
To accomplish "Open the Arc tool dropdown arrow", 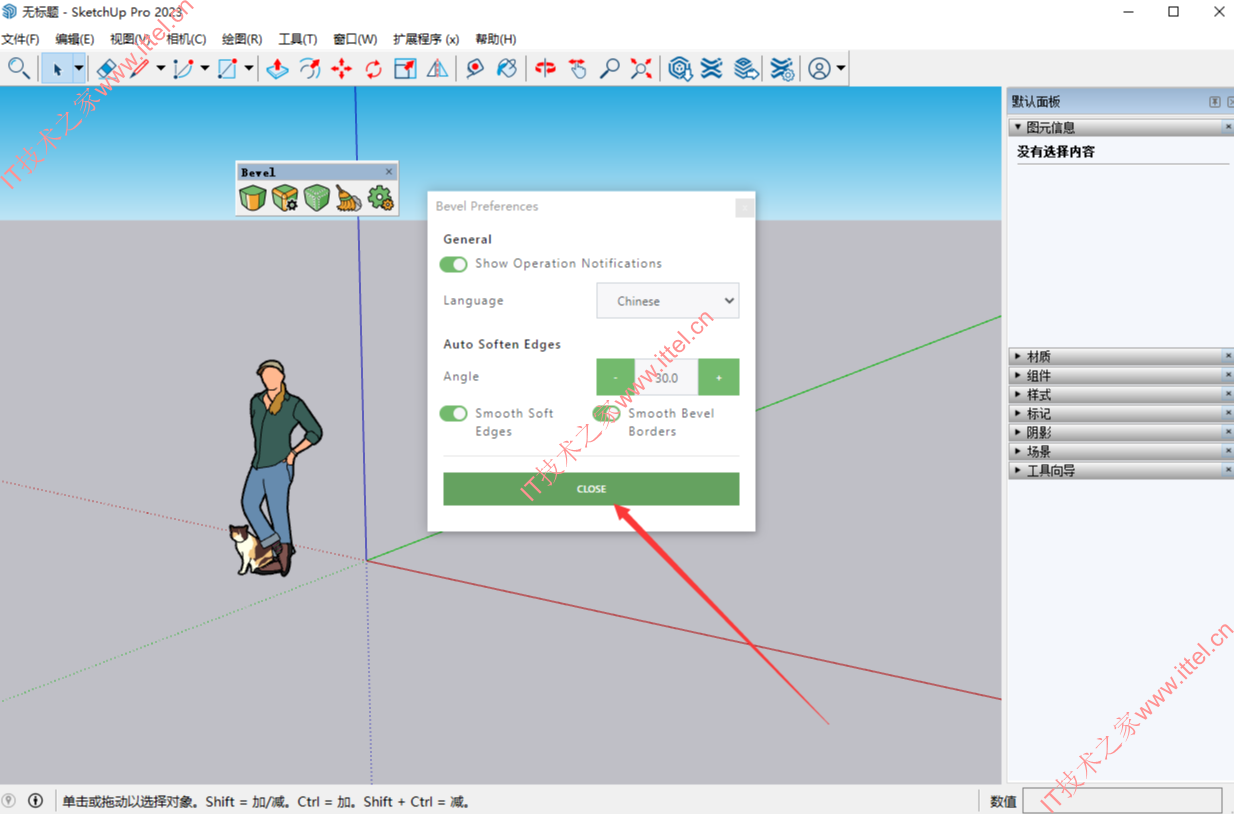I will click(204, 69).
